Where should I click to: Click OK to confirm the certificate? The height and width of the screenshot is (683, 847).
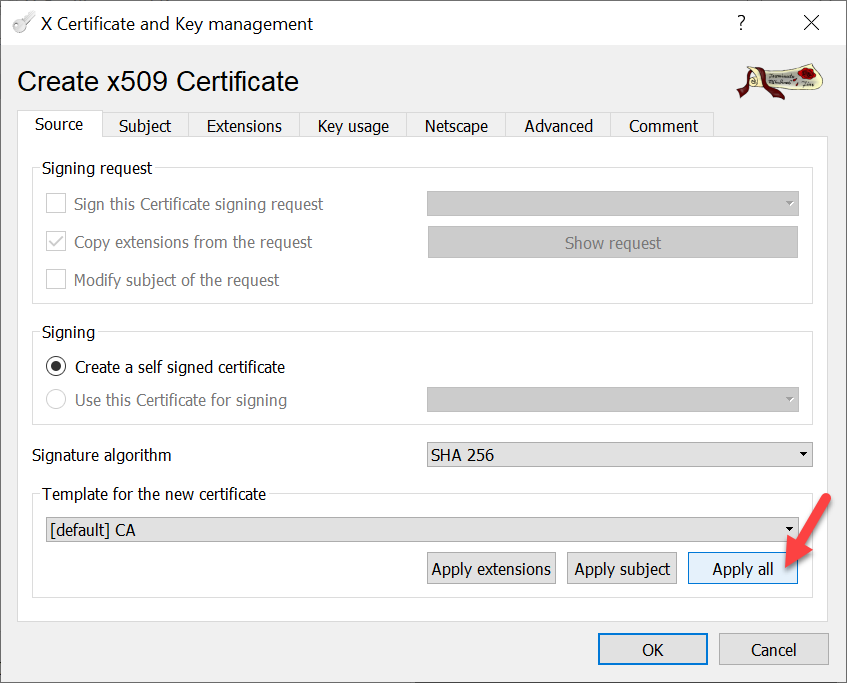(652, 650)
